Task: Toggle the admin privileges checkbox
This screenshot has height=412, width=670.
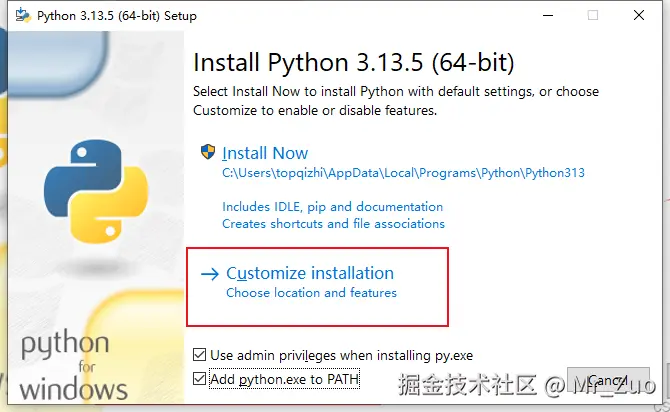Action: pos(200,355)
